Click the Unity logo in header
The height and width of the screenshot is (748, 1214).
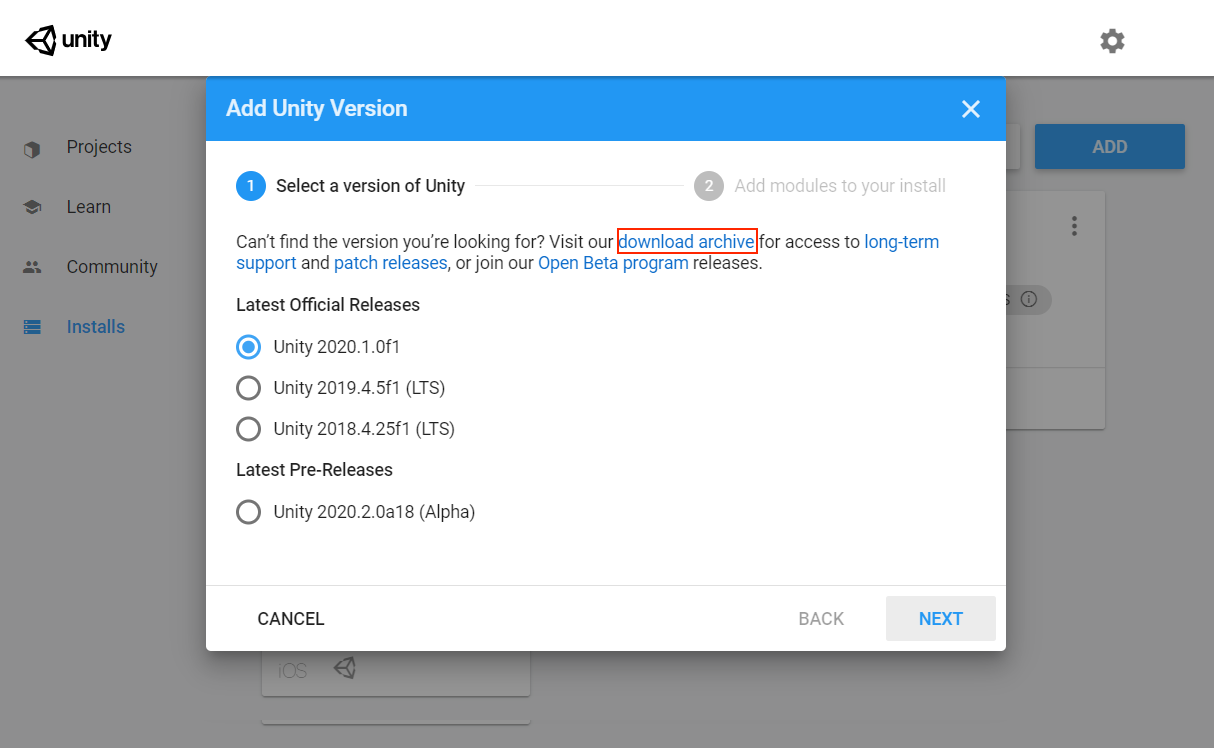tap(68, 40)
